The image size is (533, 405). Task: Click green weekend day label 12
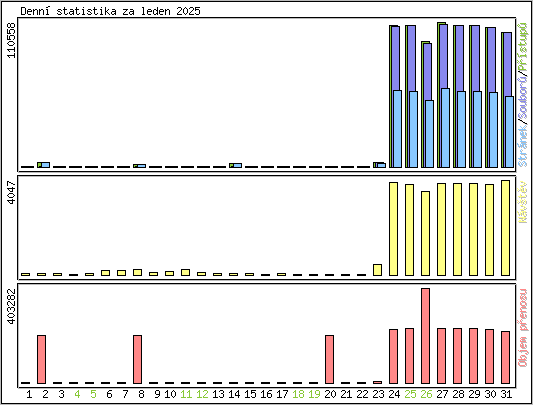[x=202, y=394]
